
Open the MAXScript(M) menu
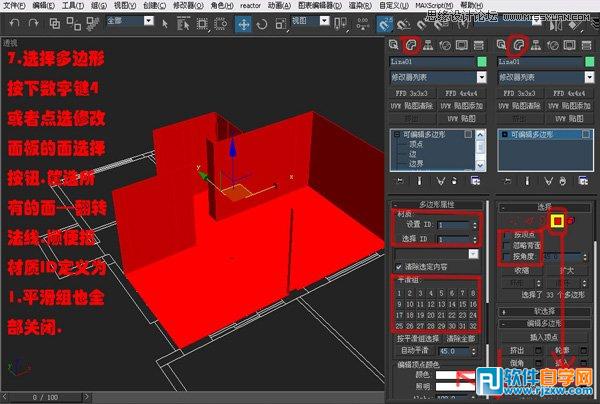434,5
